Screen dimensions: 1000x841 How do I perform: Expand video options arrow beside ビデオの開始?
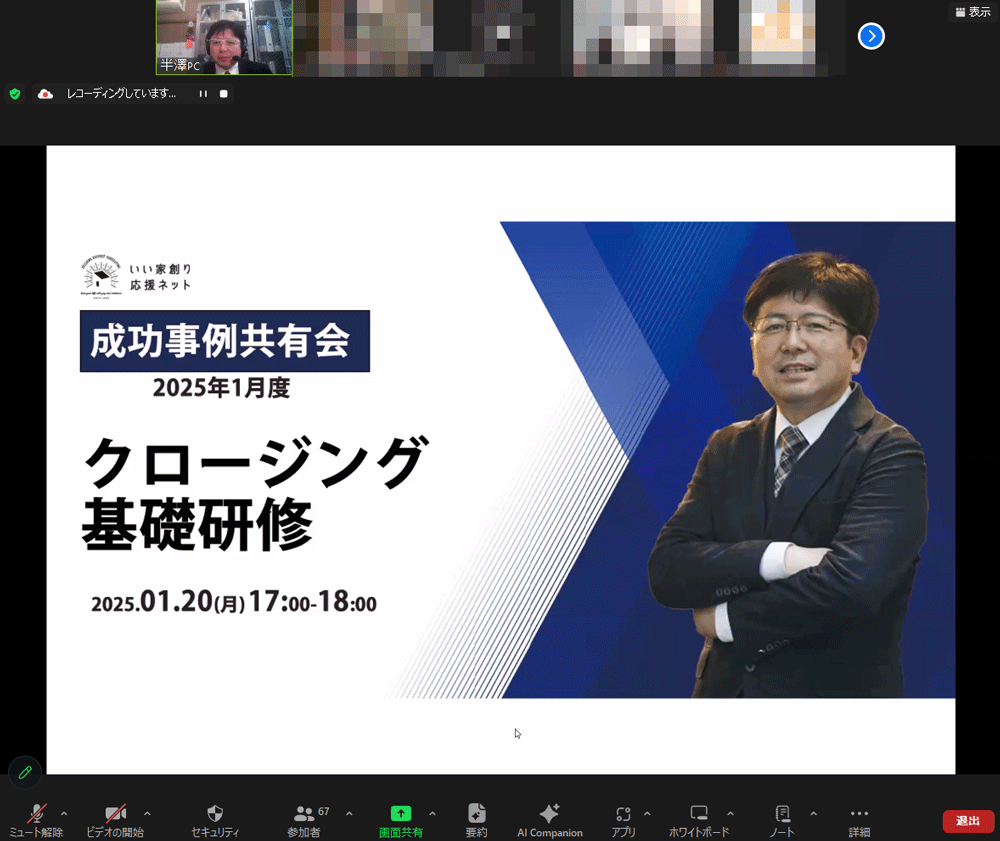[x=148, y=813]
